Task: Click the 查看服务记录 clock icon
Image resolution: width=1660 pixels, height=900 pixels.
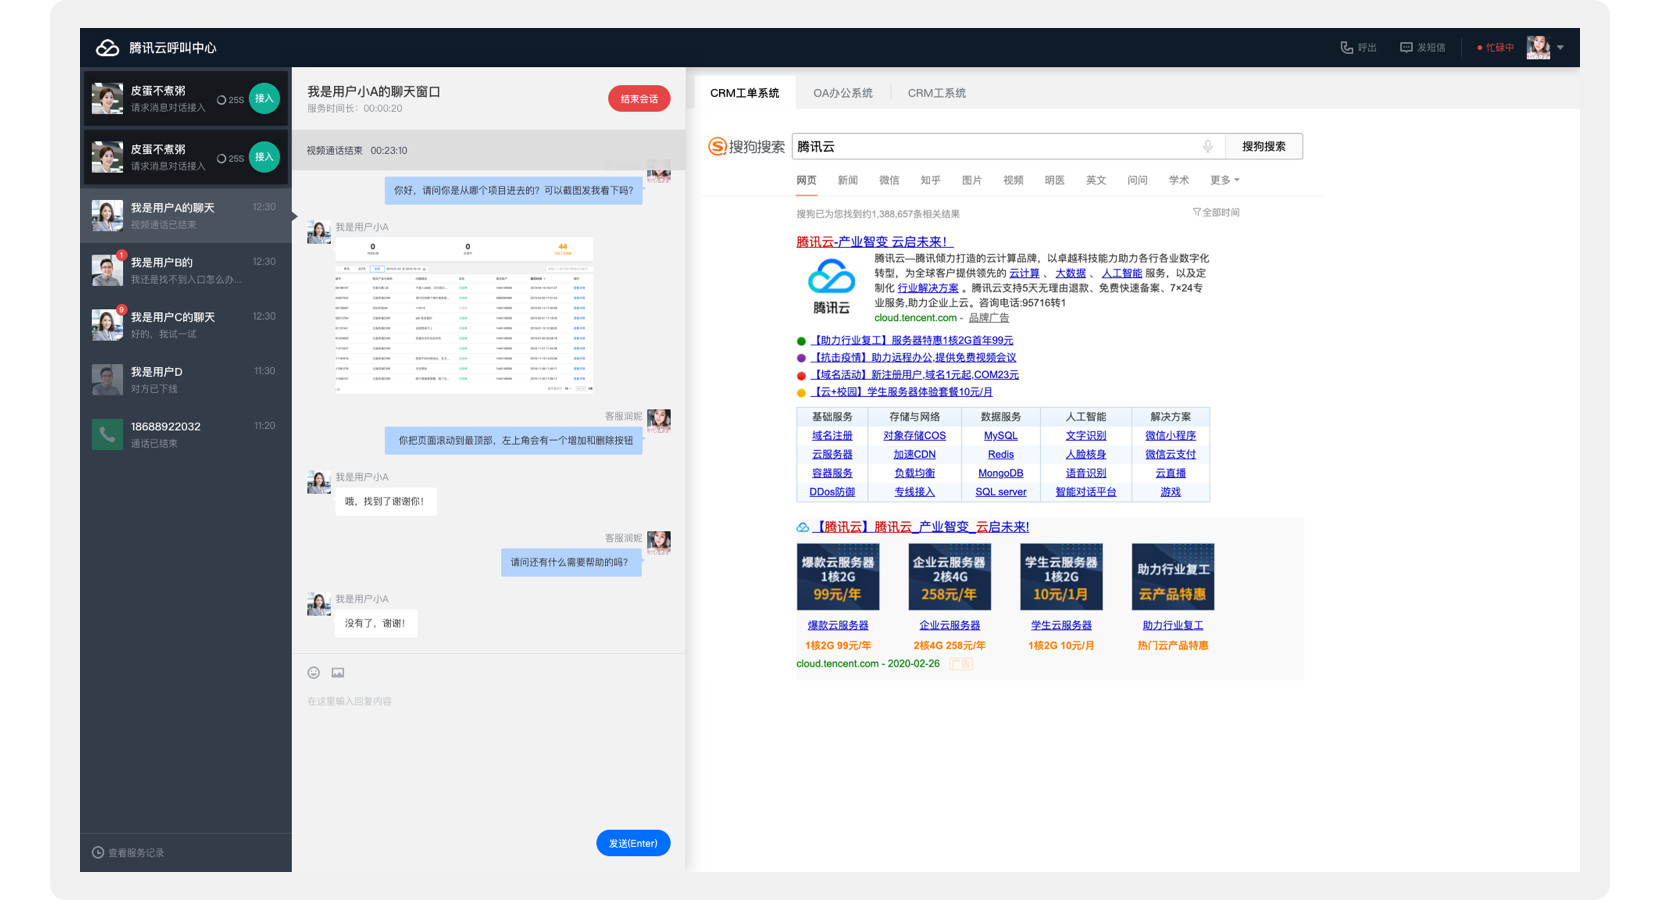Action: (98, 853)
